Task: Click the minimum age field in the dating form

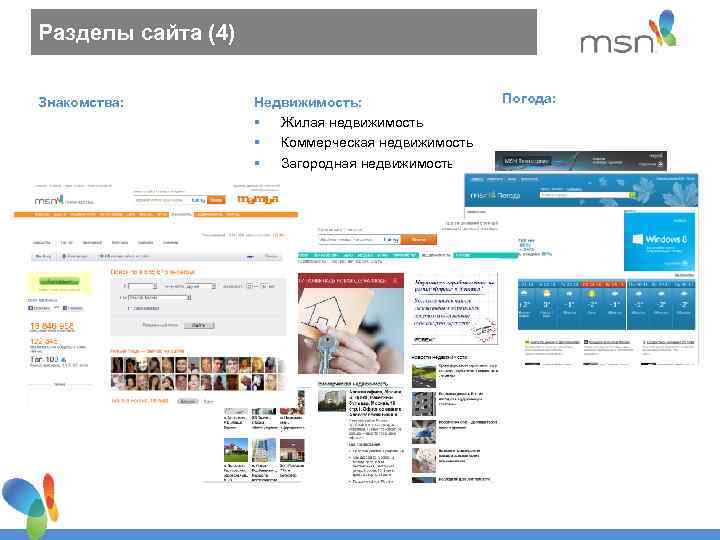Action: pyautogui.click(x=250, y=286)
